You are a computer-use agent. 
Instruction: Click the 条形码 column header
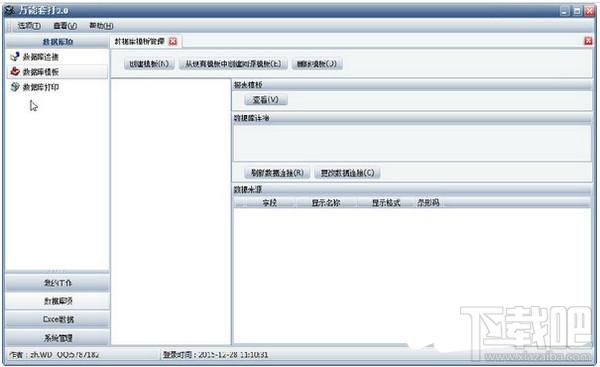(428, 202)
